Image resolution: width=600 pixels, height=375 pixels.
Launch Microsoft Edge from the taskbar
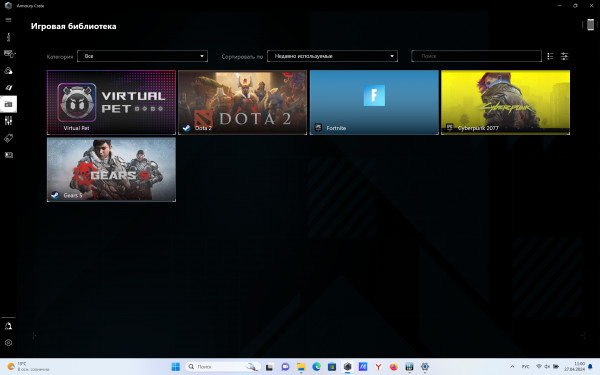(x=316, y=367)
